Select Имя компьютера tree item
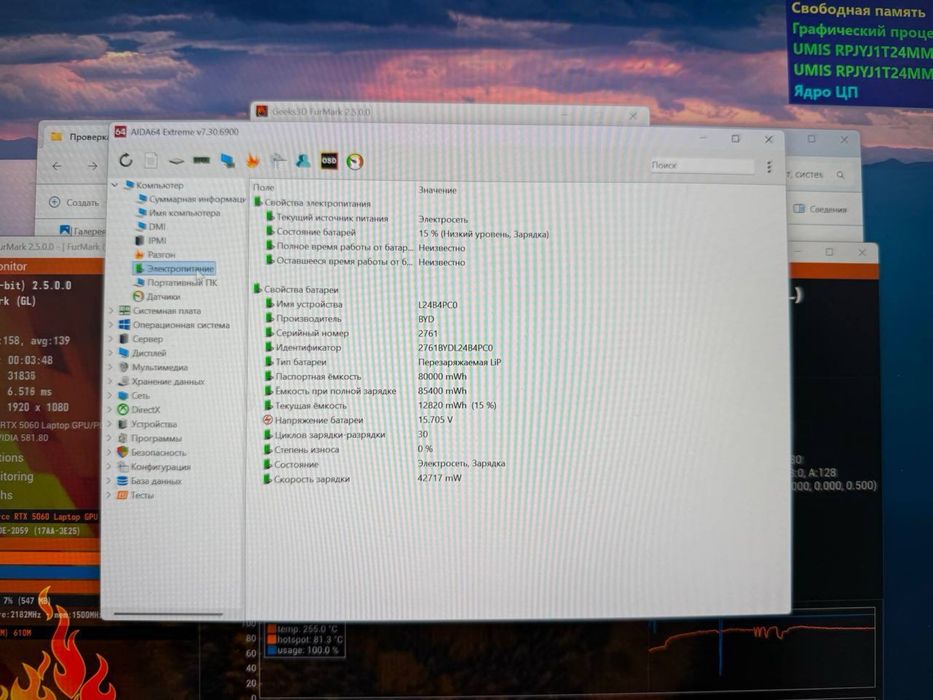This screenshot has height=700, width=933. point(179,212)
